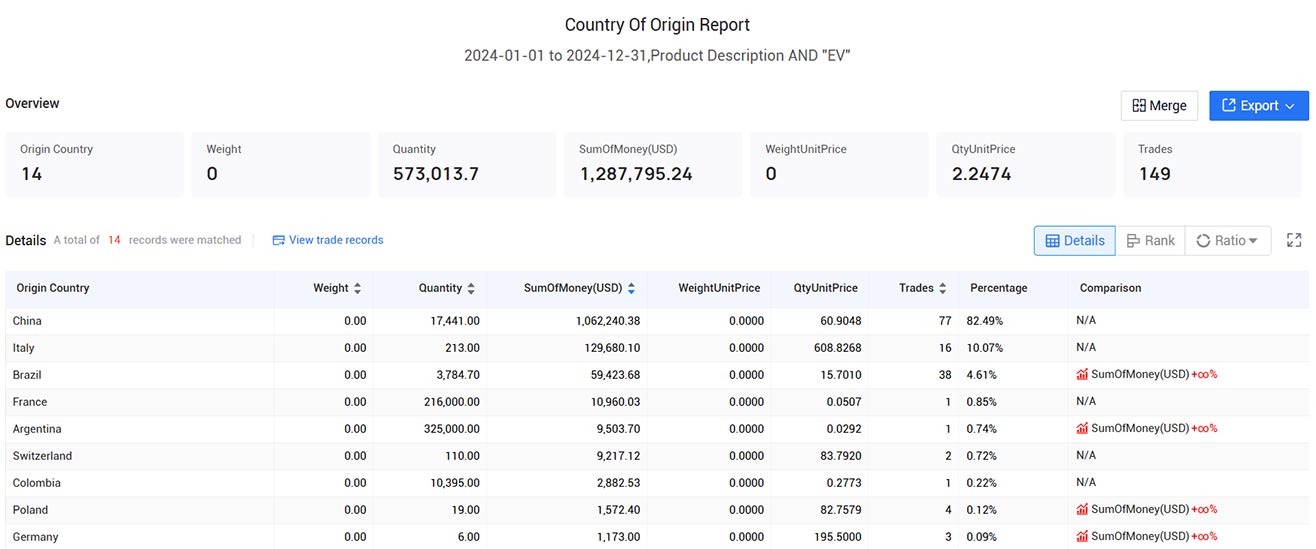Click trend chart icon in Poland row
The height and width of the screenshot is (549, 1316).
(x=1082, y=510)
